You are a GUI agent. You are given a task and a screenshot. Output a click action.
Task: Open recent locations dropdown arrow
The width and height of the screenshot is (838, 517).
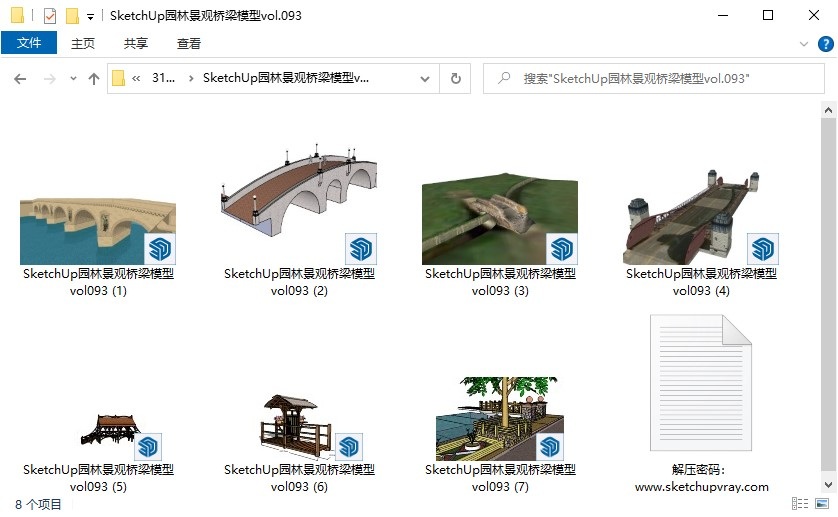[x=73, y=79]
